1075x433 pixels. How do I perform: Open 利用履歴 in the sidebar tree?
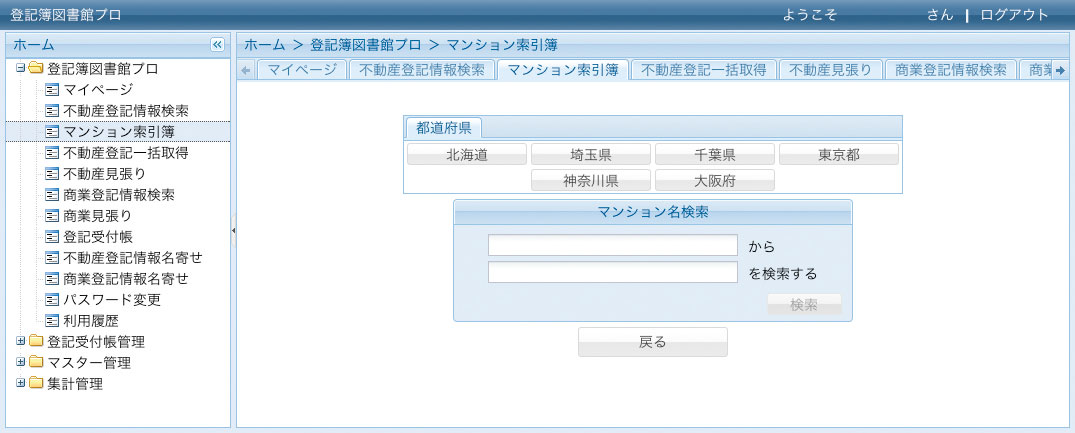(91, 321)
